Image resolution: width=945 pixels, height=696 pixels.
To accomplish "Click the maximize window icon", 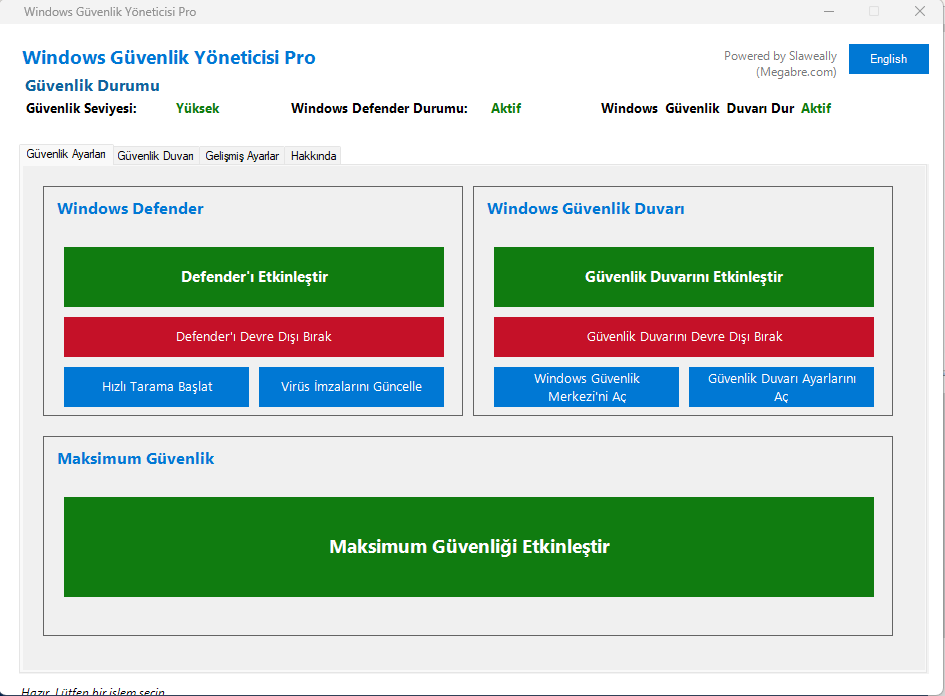I will click(x=874, y=11).
